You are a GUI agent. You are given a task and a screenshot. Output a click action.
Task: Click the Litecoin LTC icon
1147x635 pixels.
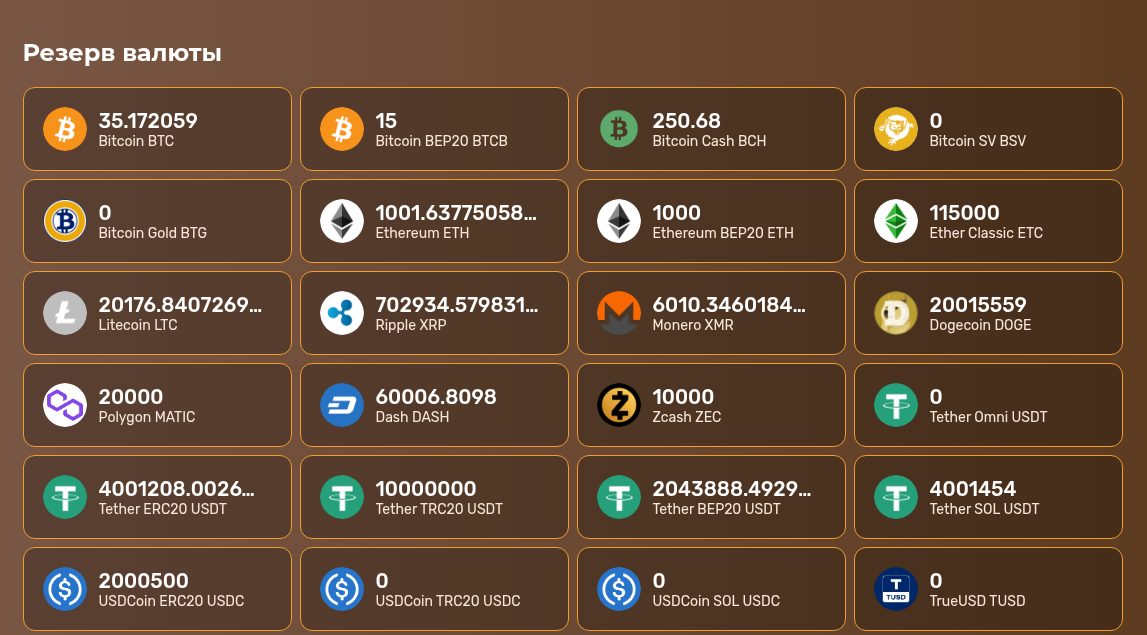coord(65,313)
